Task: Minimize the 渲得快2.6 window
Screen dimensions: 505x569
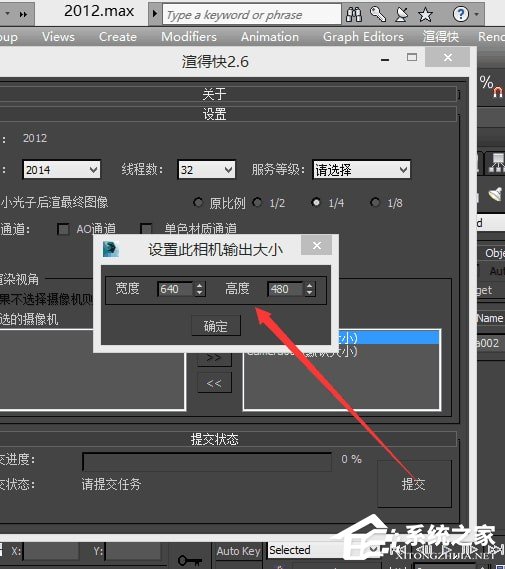Action: tap(385, 59)
